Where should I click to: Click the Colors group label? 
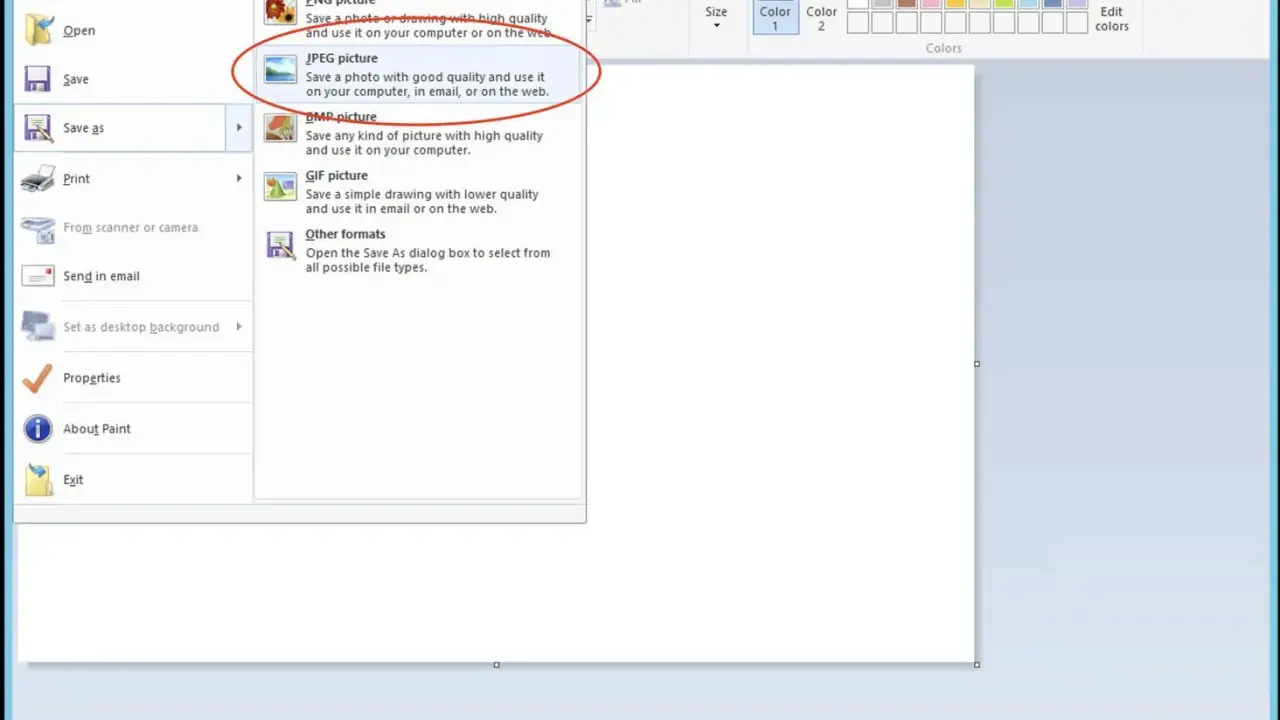click(x=943, y=48)
